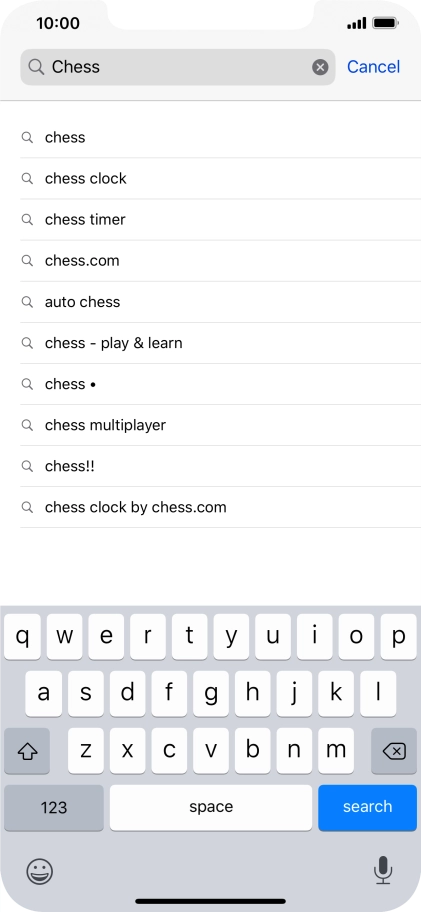Choose the "auto chess" suggestion
Screen dimensions: 421x912
[x=220, y=302]
